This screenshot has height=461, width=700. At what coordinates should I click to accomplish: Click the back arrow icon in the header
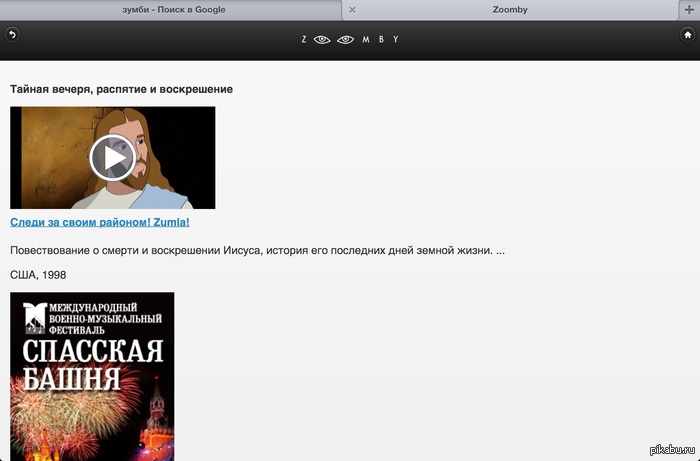point(12,34)
